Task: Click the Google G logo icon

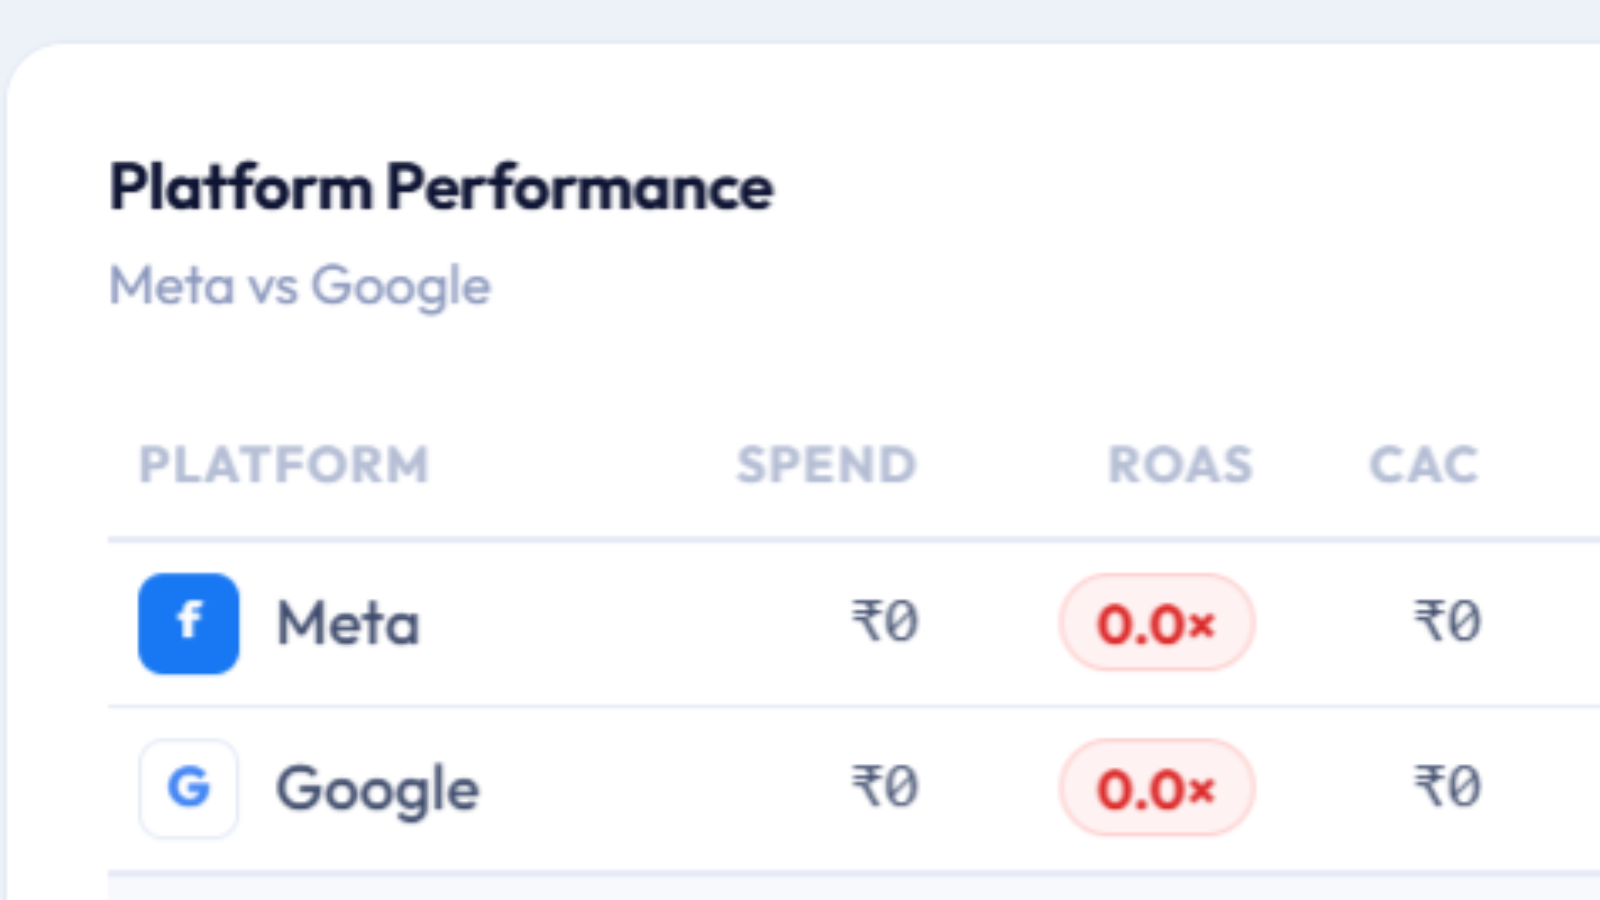Action: (x=188, y=788)
